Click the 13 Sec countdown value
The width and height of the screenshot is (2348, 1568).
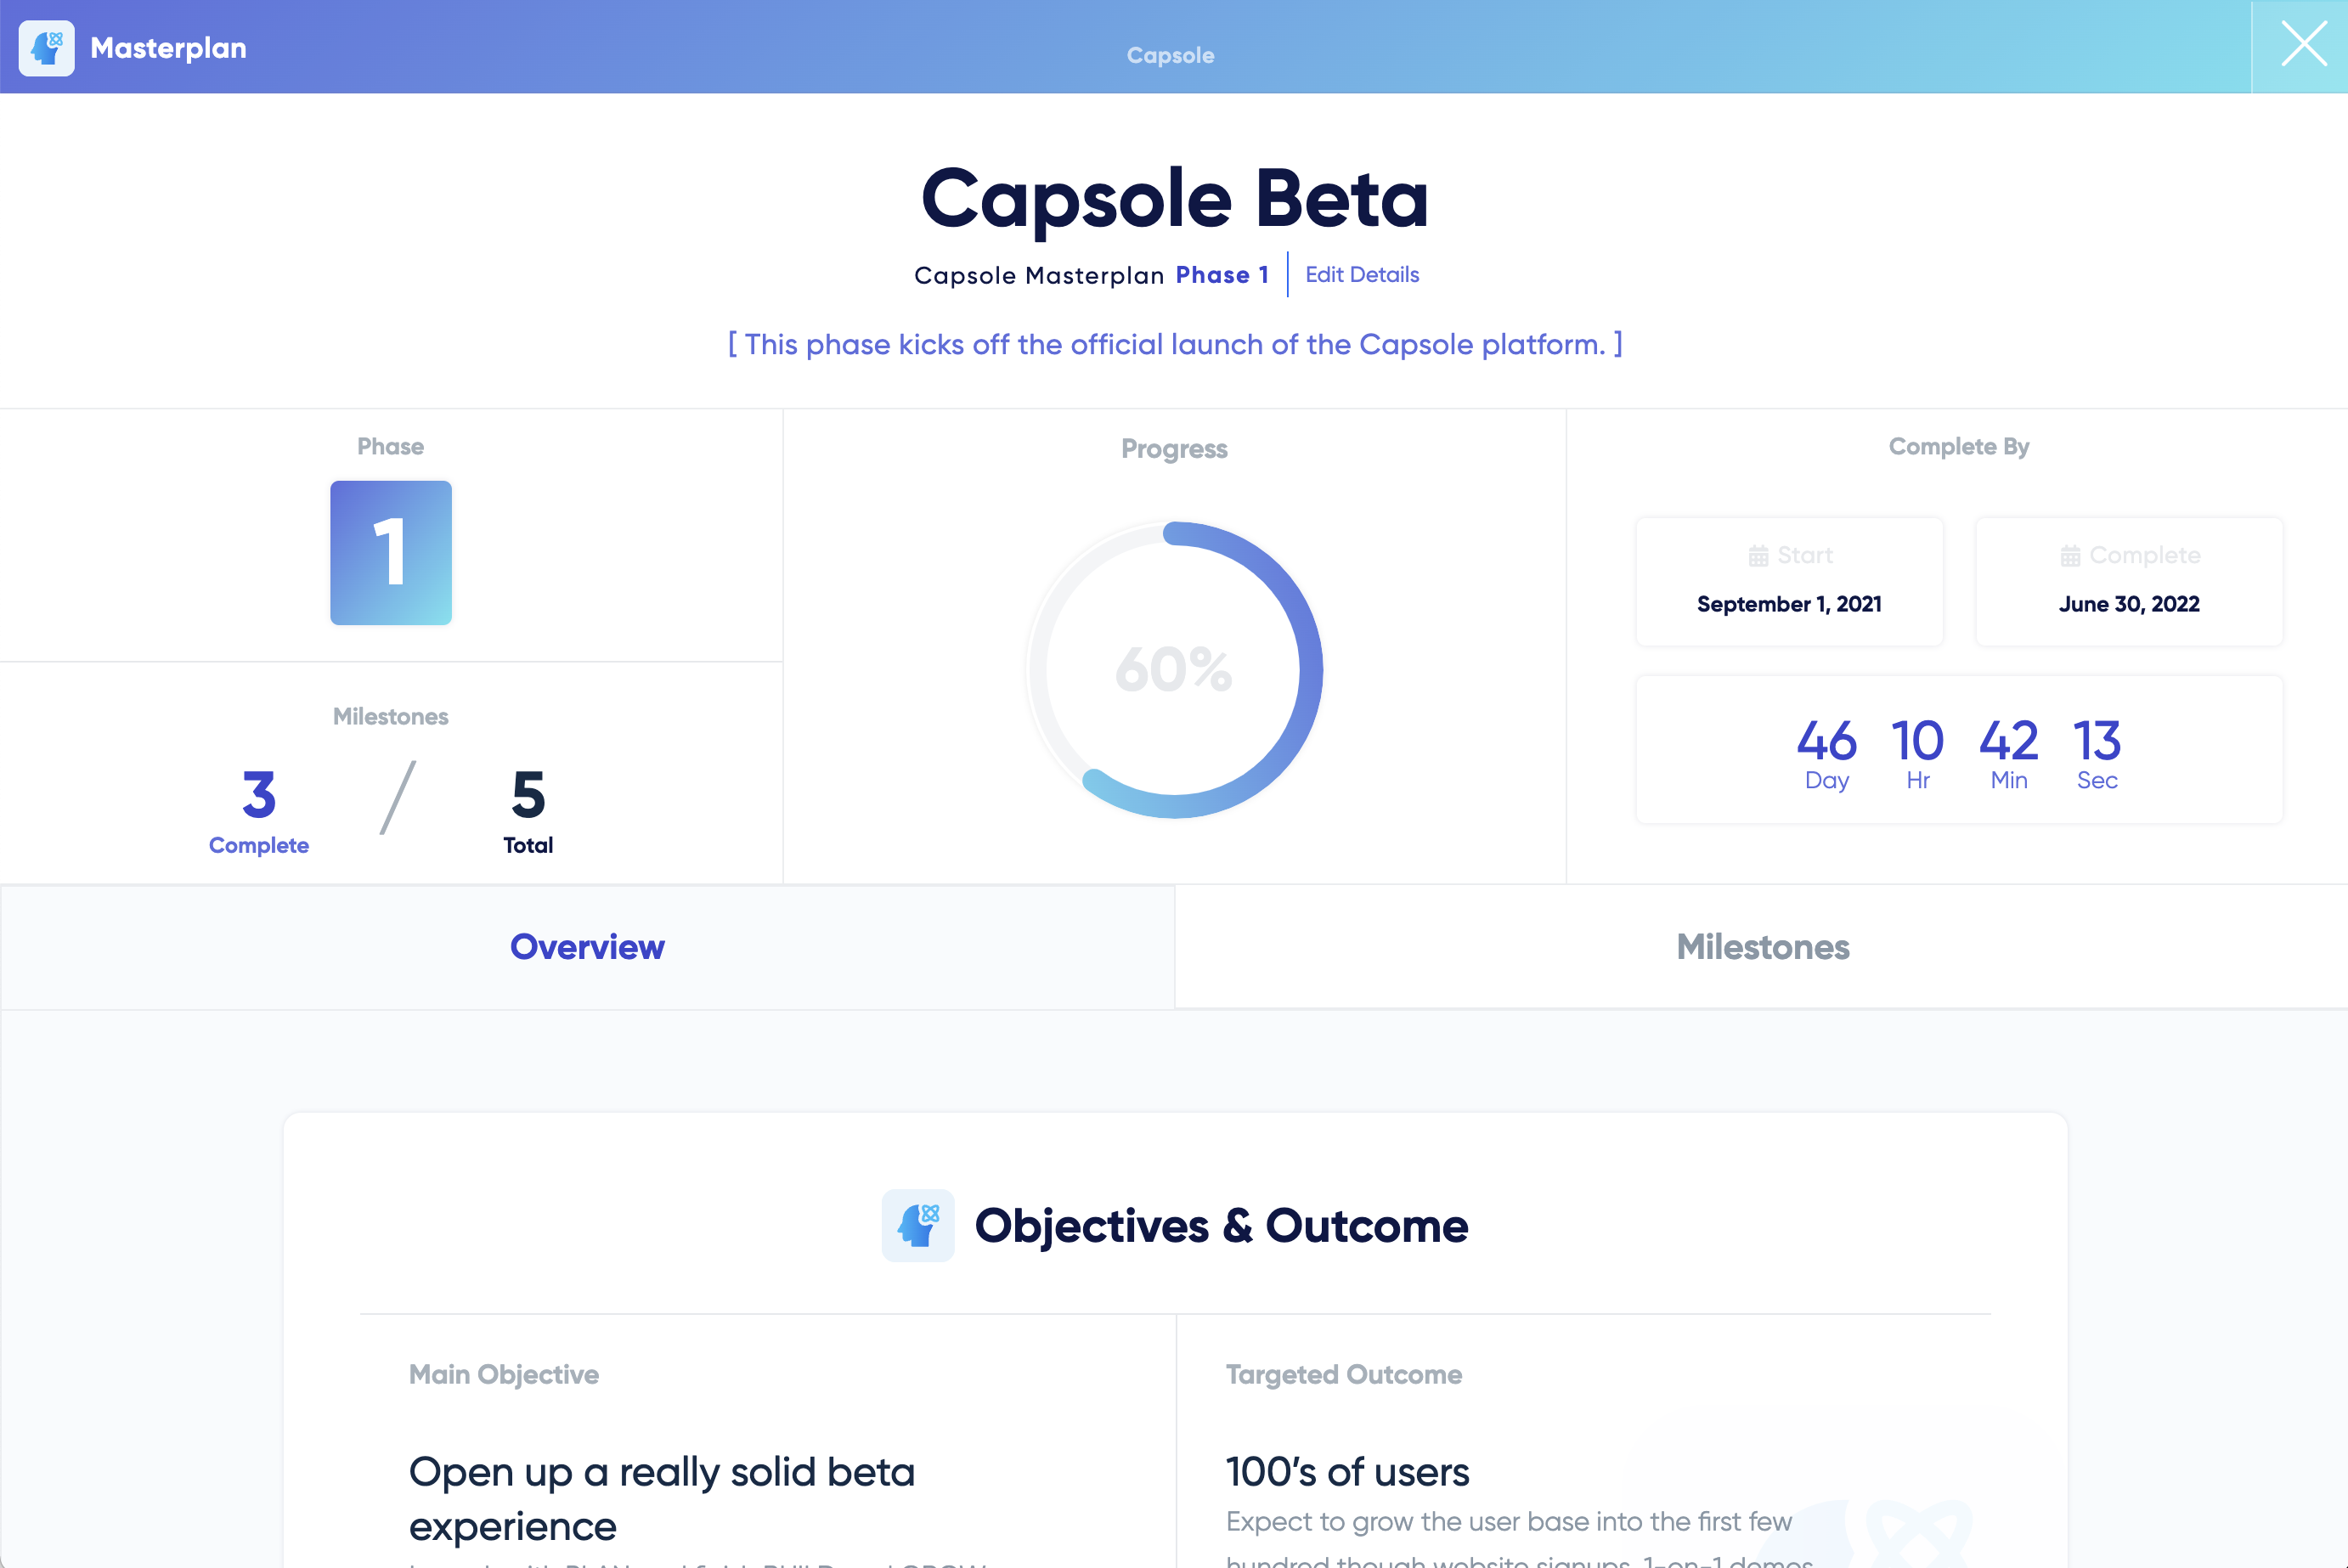[x=2097, y=755]
